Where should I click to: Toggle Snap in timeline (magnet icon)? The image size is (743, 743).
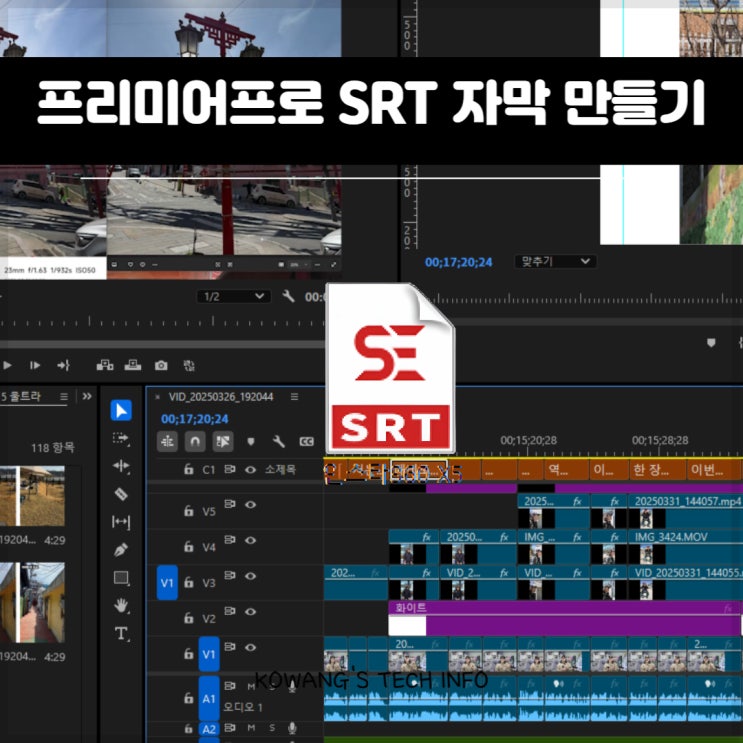[195, 442]
